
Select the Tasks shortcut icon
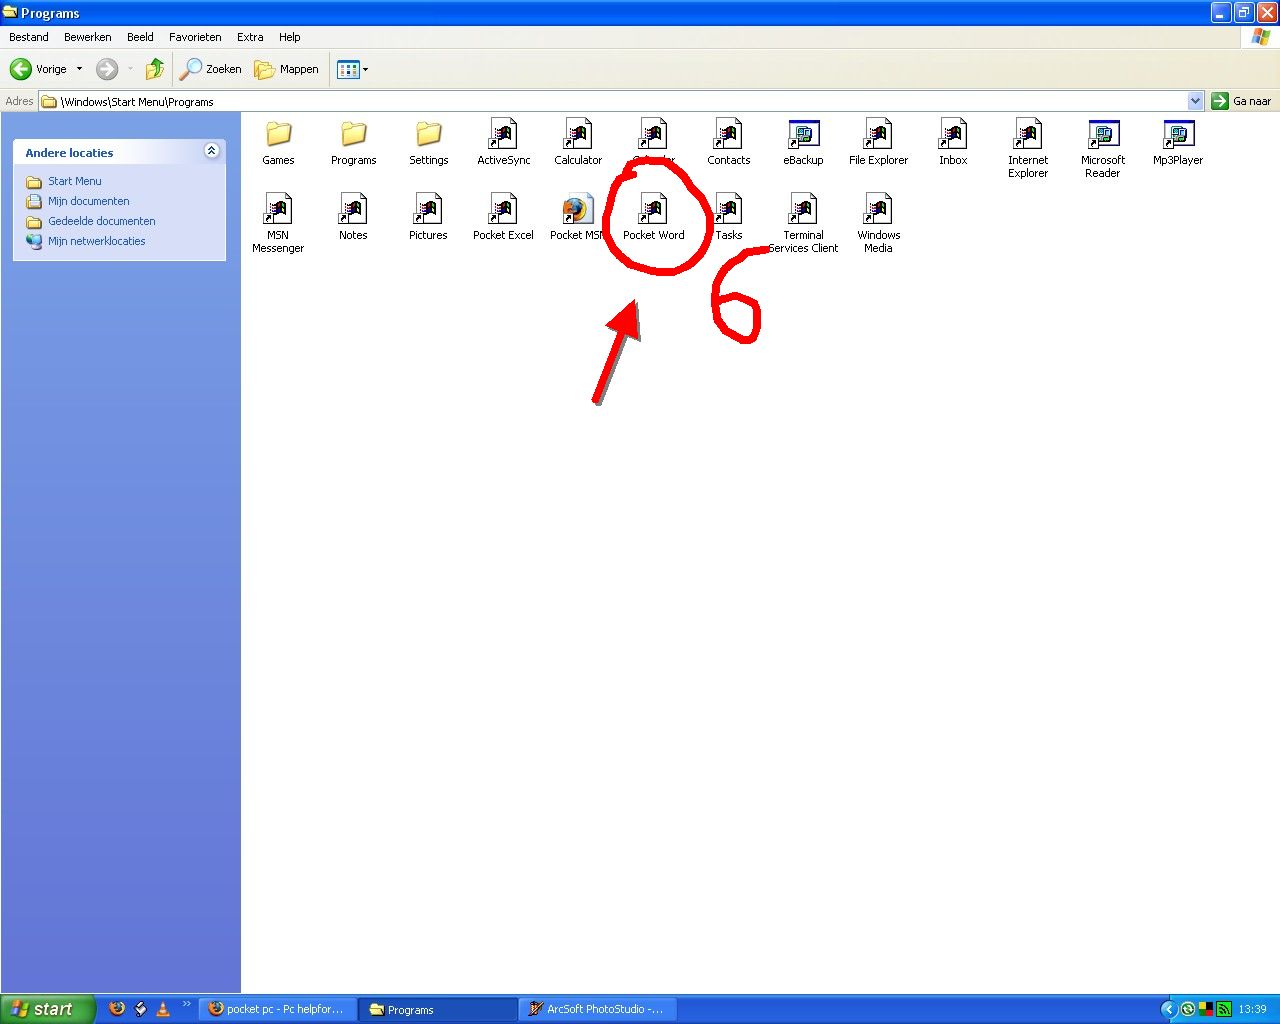pos(728,209)
